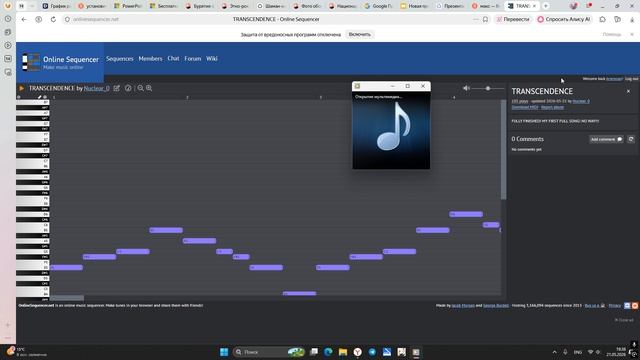
Task: Zoom out the sequencer grid
Action: coord(140,88)
